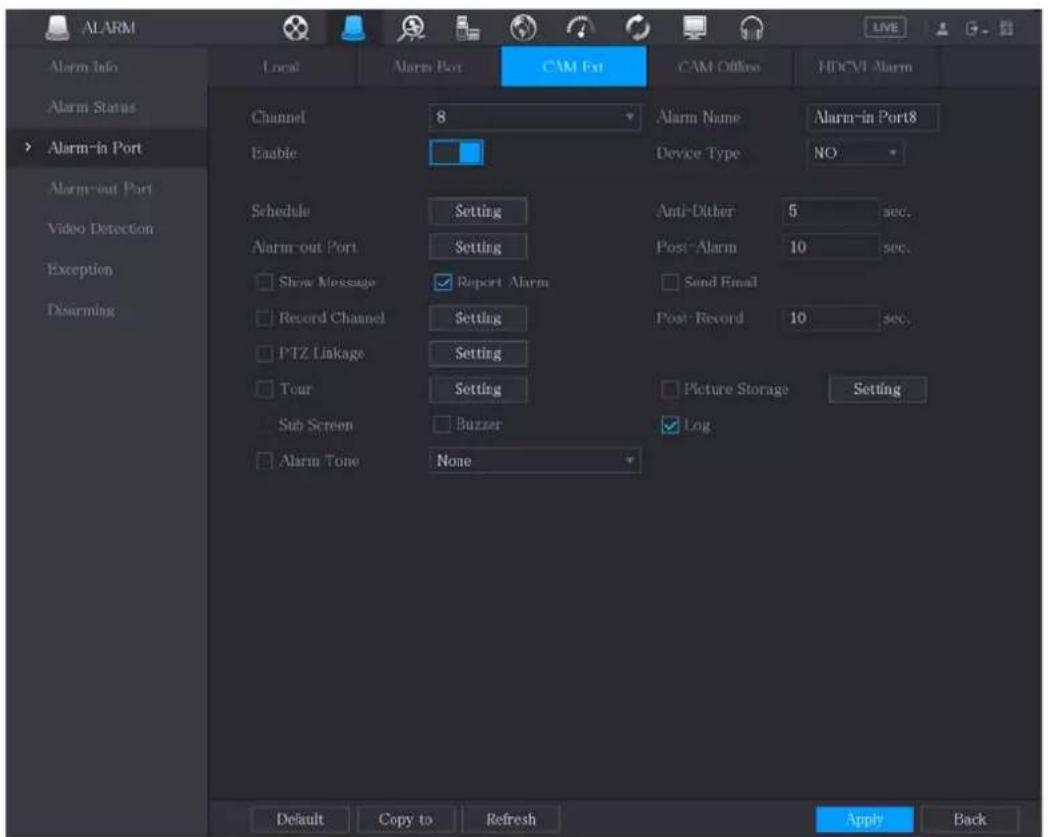The height and width of the screenshot is (837, 1048).
Task: Switch to the Alarm Box tab
Action: (426, 67)
